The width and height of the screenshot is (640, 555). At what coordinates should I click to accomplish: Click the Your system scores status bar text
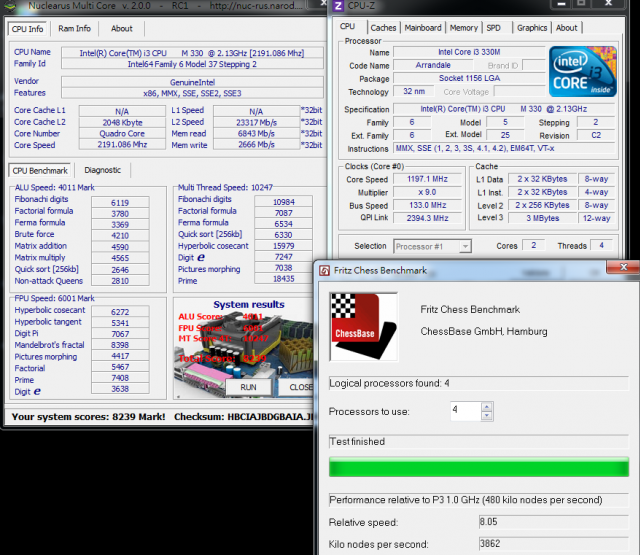coord(88,417)
